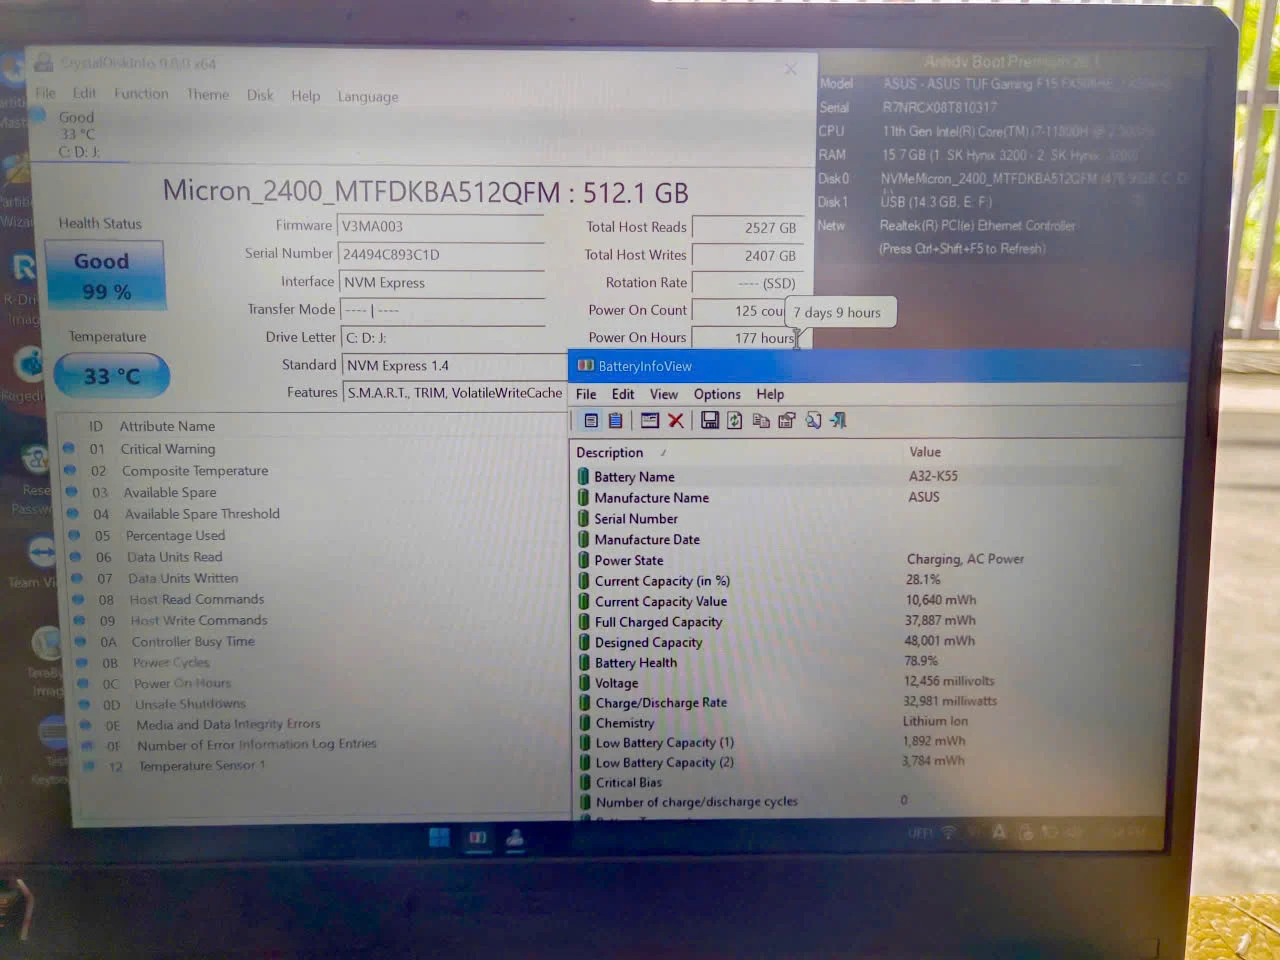Click the Attribute Name column header
Viewport: 1280px width, 960px height.
pos(167,426)
